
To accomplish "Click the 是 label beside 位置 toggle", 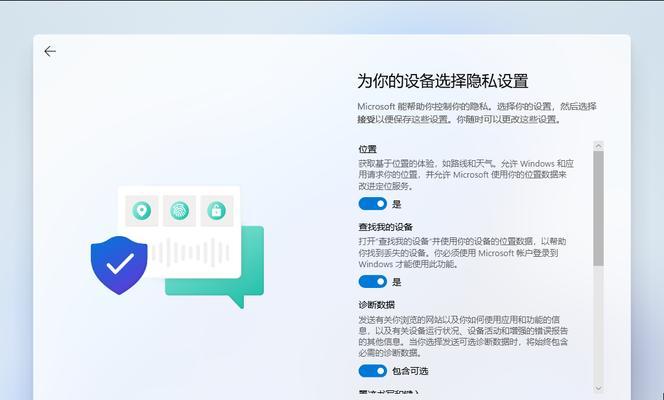I will coord(396,204).
